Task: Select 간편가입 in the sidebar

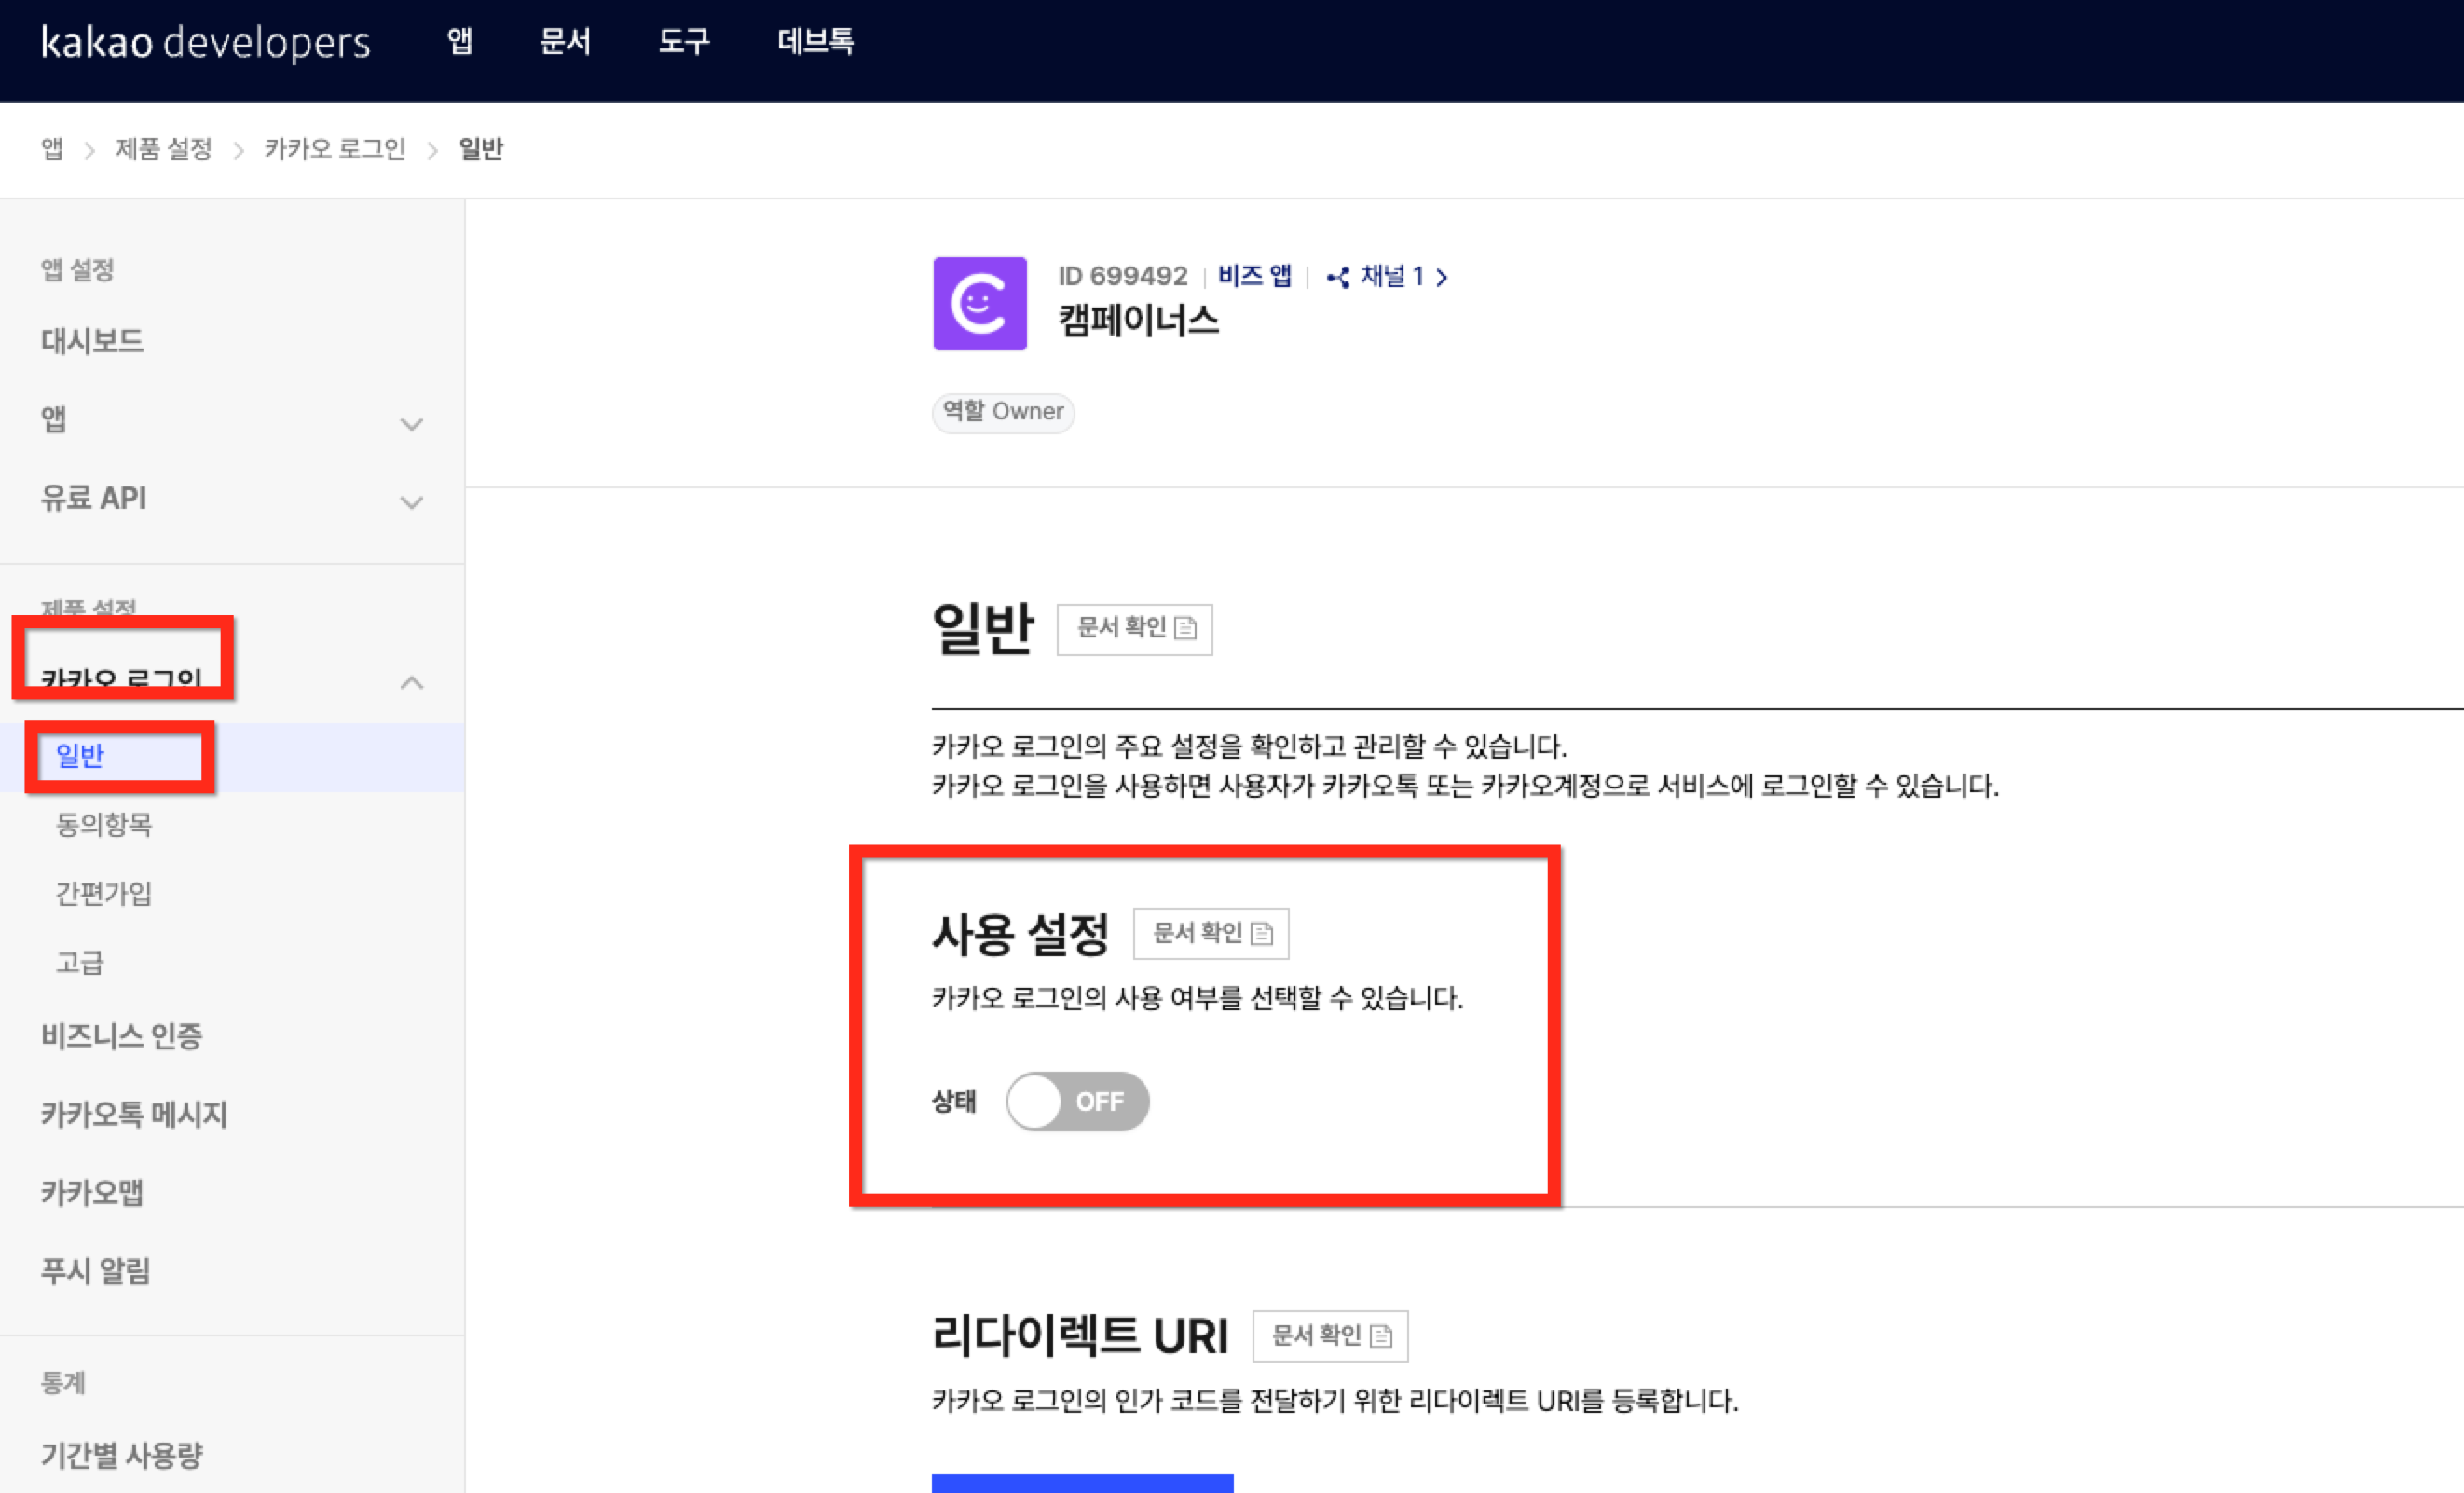Action: coord(104,893)
